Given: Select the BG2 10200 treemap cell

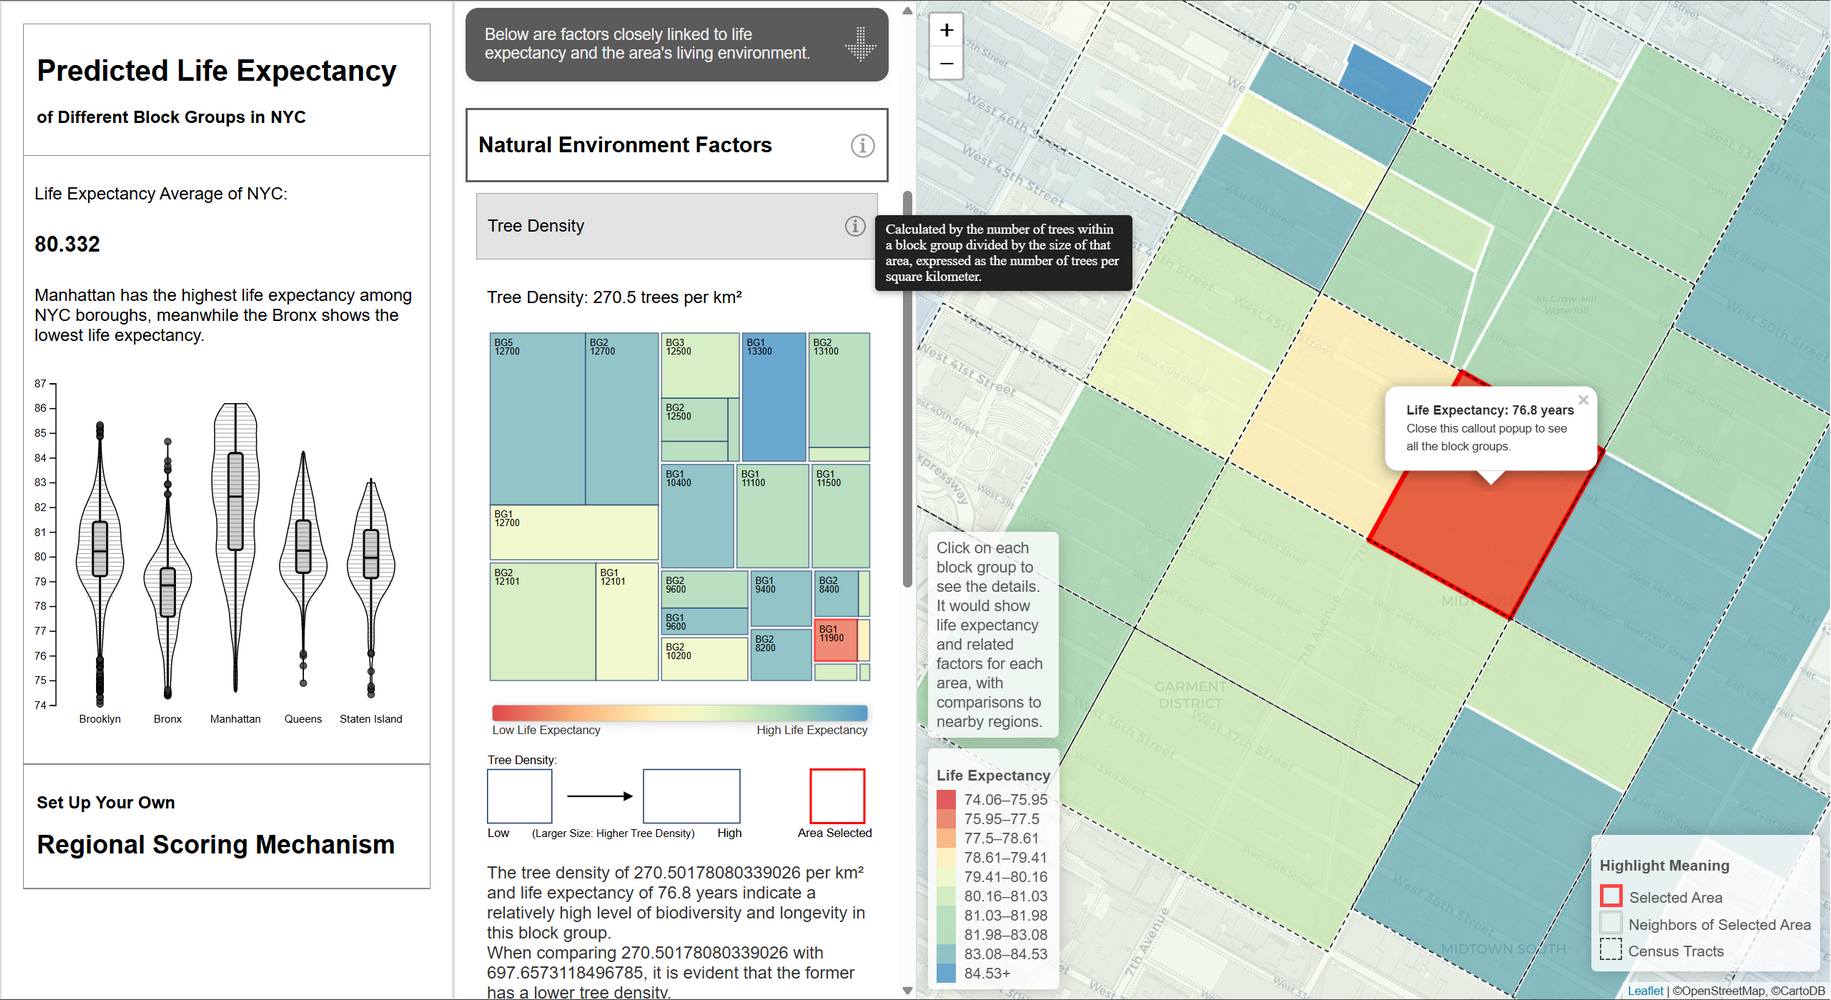Looking at the screenshot, I should (x=704, y=658).
